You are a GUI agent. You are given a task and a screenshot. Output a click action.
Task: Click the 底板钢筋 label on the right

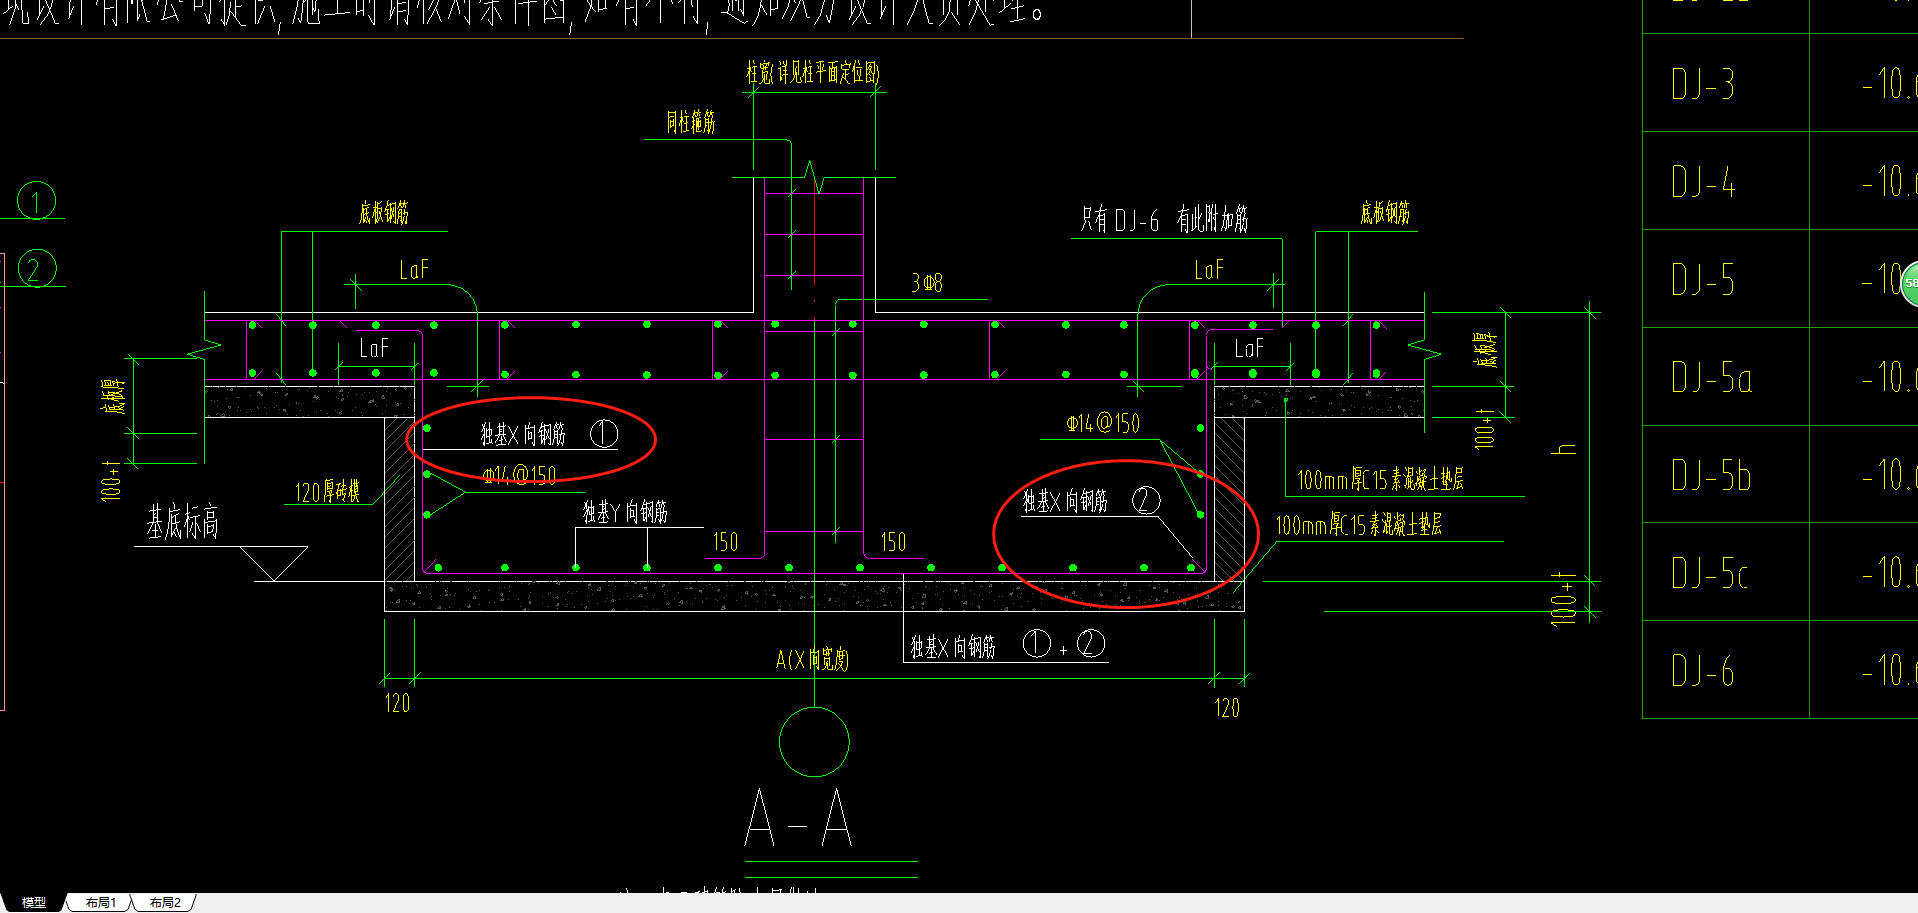(x=1385, y=213)
